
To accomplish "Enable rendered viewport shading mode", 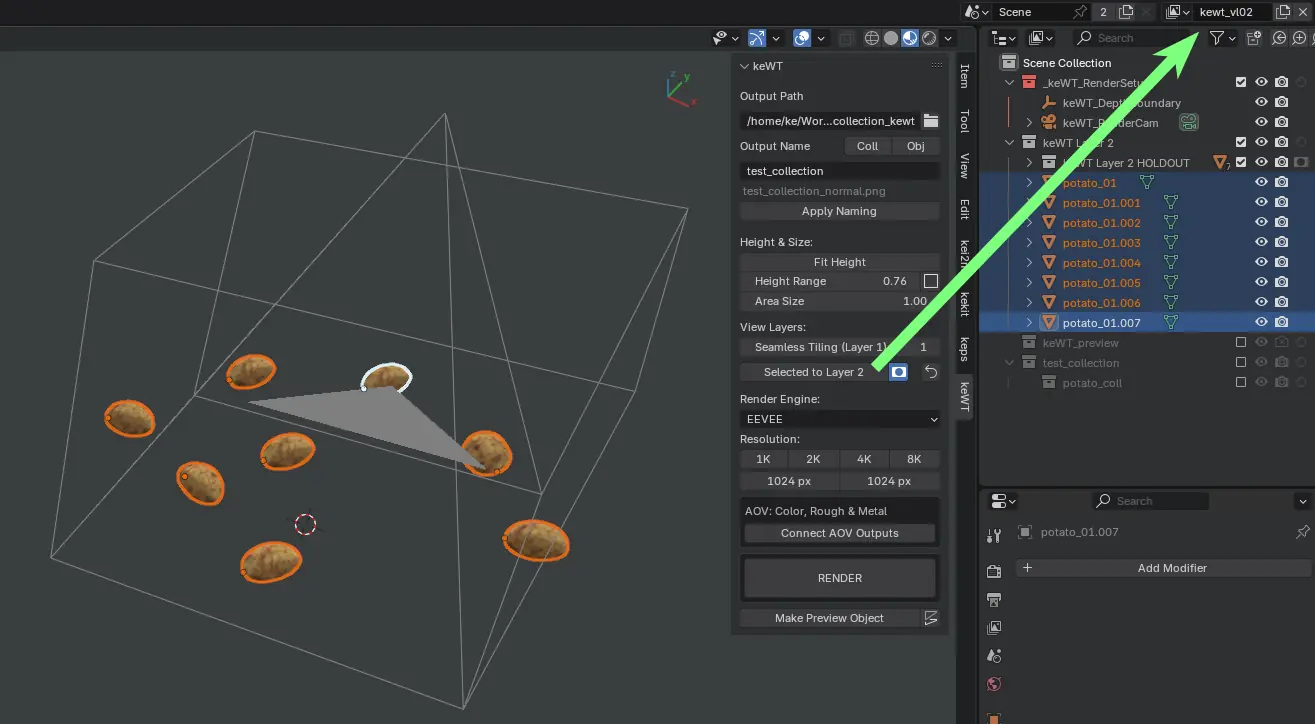I will coord(929,39).
